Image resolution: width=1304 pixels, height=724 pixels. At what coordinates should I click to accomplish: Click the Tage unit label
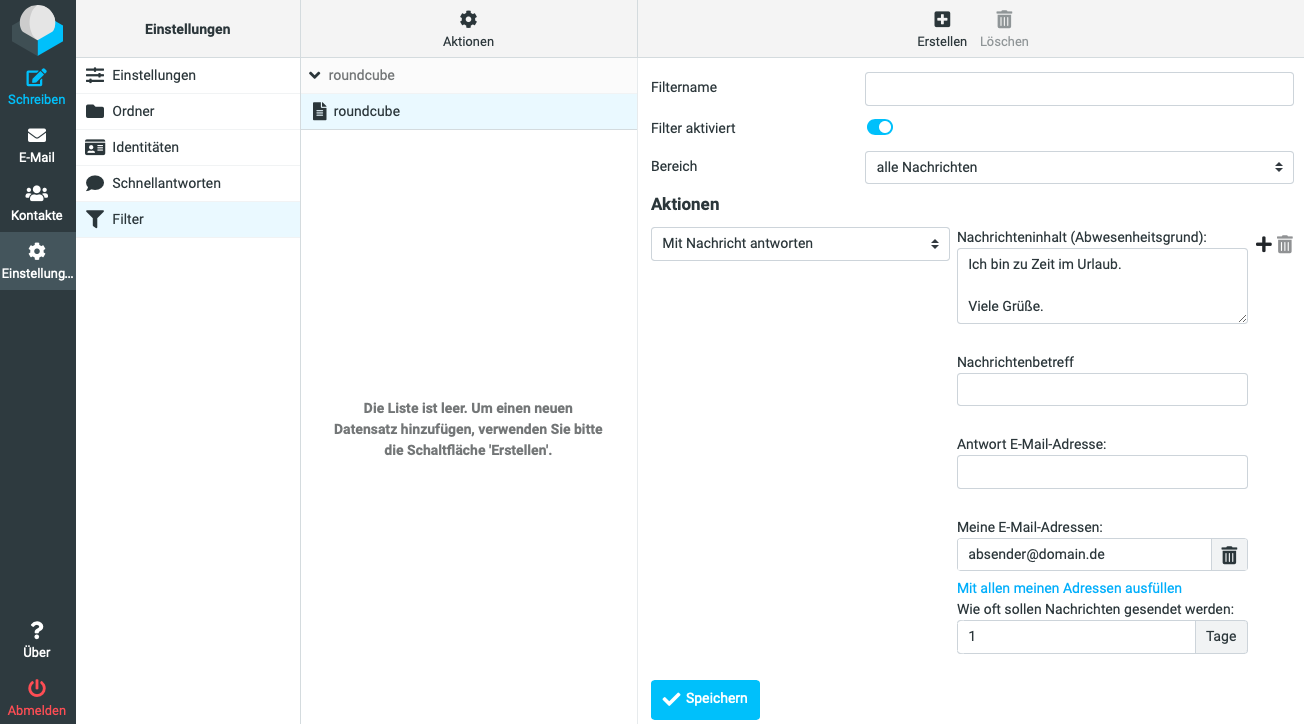coord(1221,637)
